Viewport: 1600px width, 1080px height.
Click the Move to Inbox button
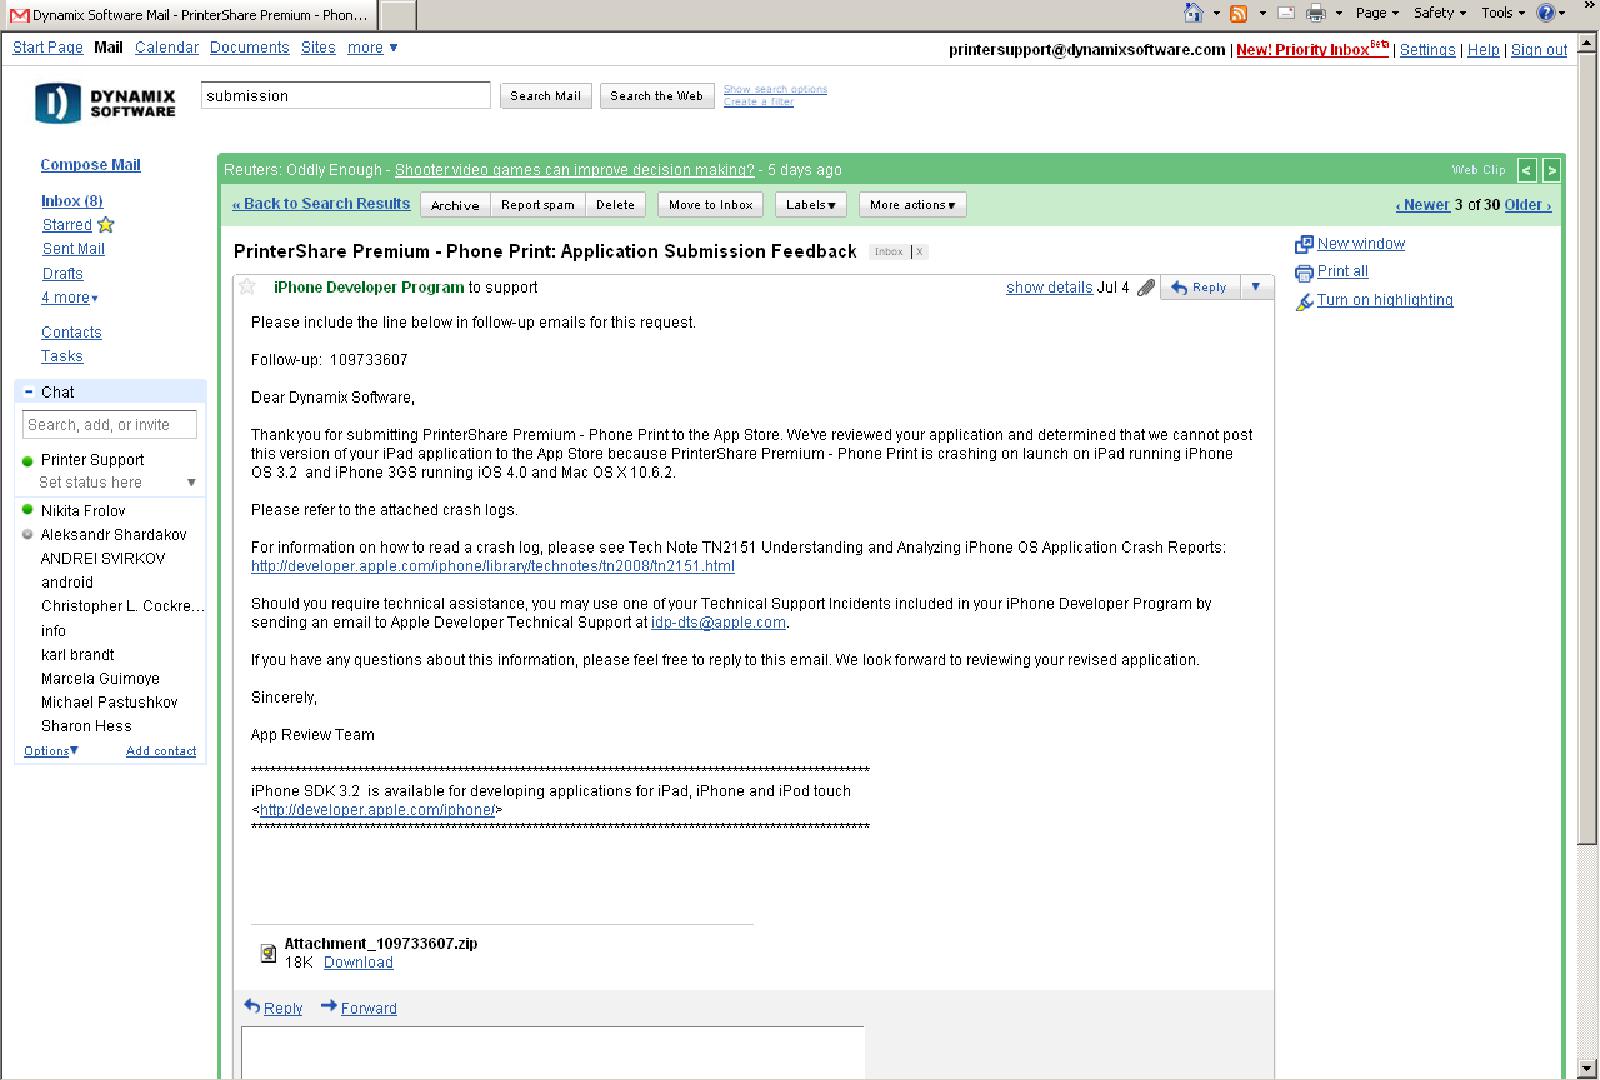coord(710,205)
